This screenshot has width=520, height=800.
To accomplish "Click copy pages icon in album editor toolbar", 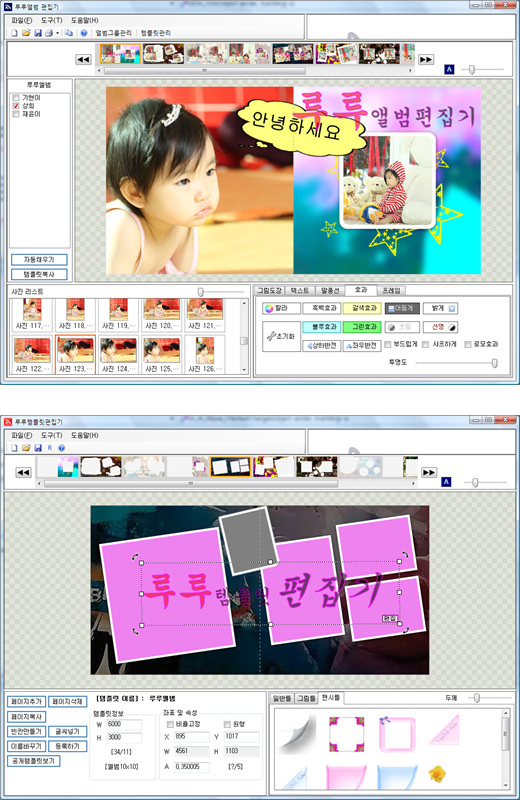I will (69, 33).
